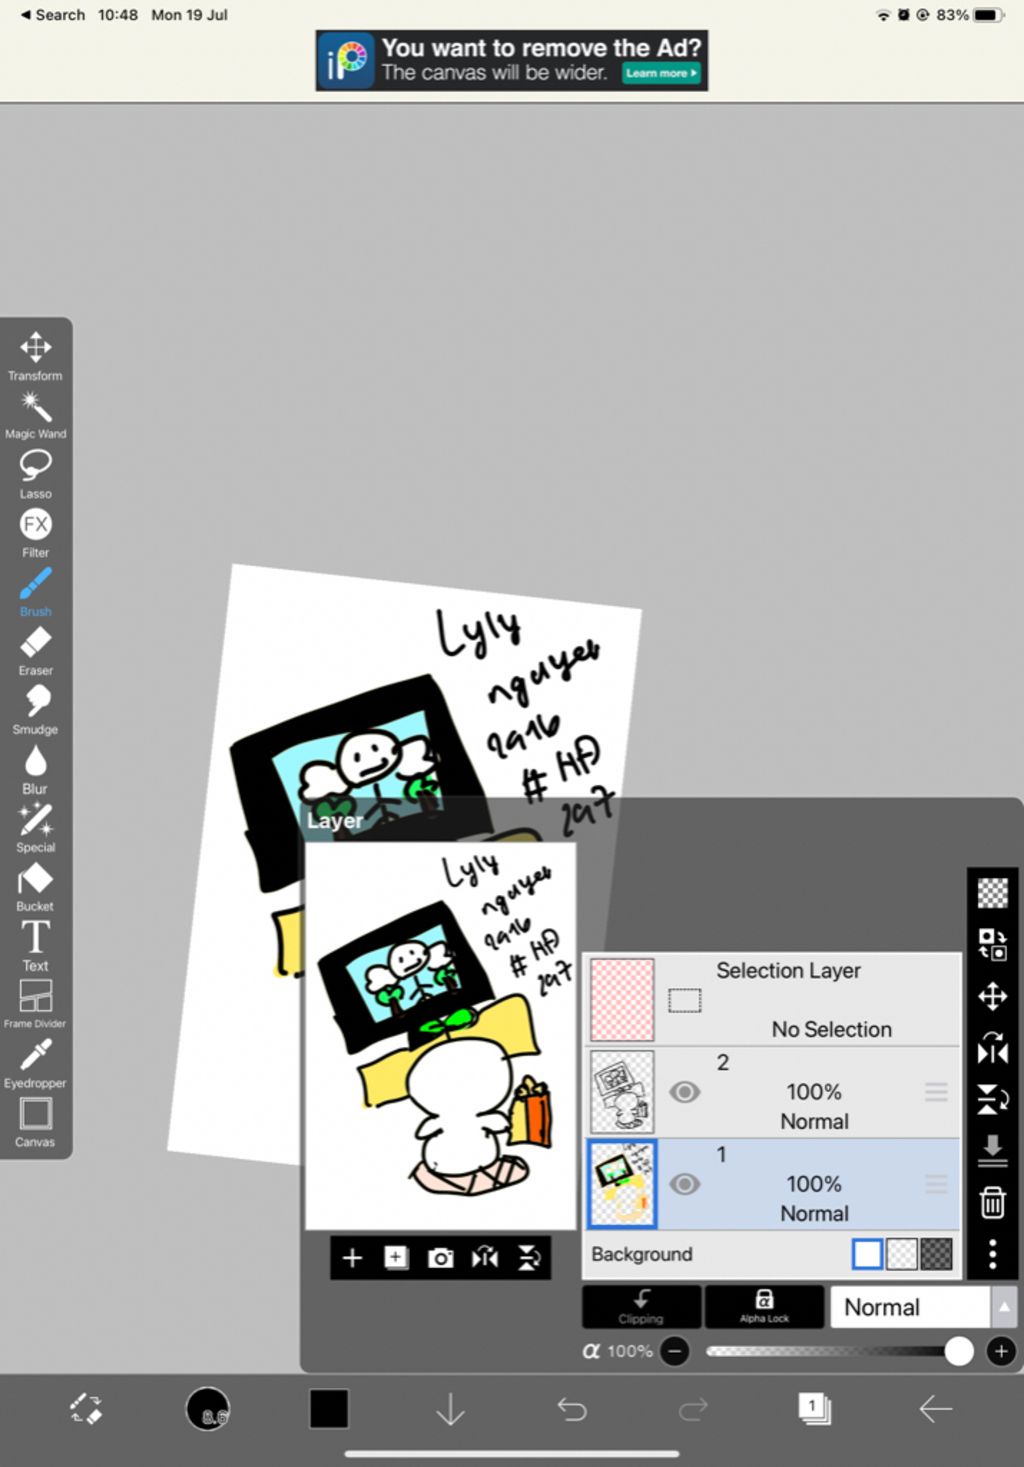The image size is (1024, 1467).
Task: Select the Eyedropper tool
Action: [x=35, y=1062]
